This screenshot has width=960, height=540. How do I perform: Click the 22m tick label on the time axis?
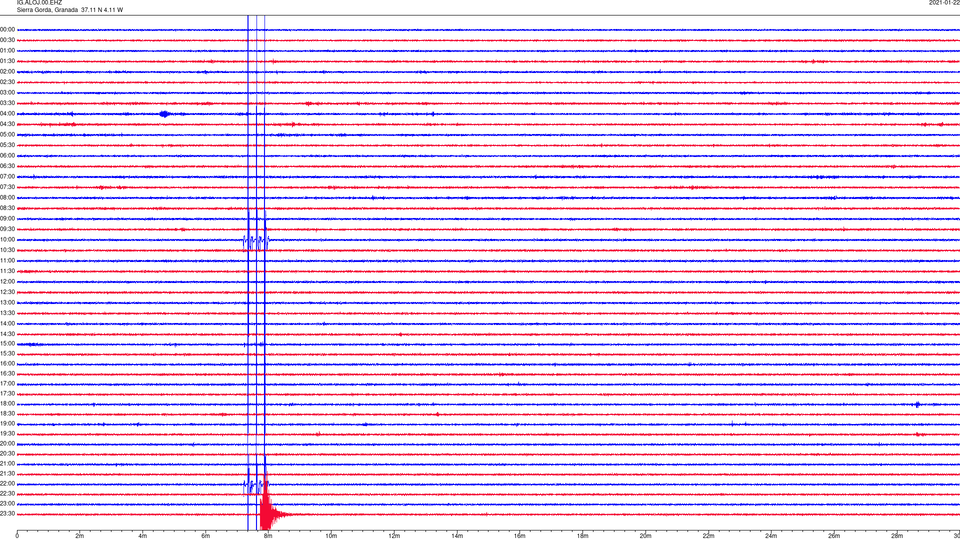[x=708, y=536]
